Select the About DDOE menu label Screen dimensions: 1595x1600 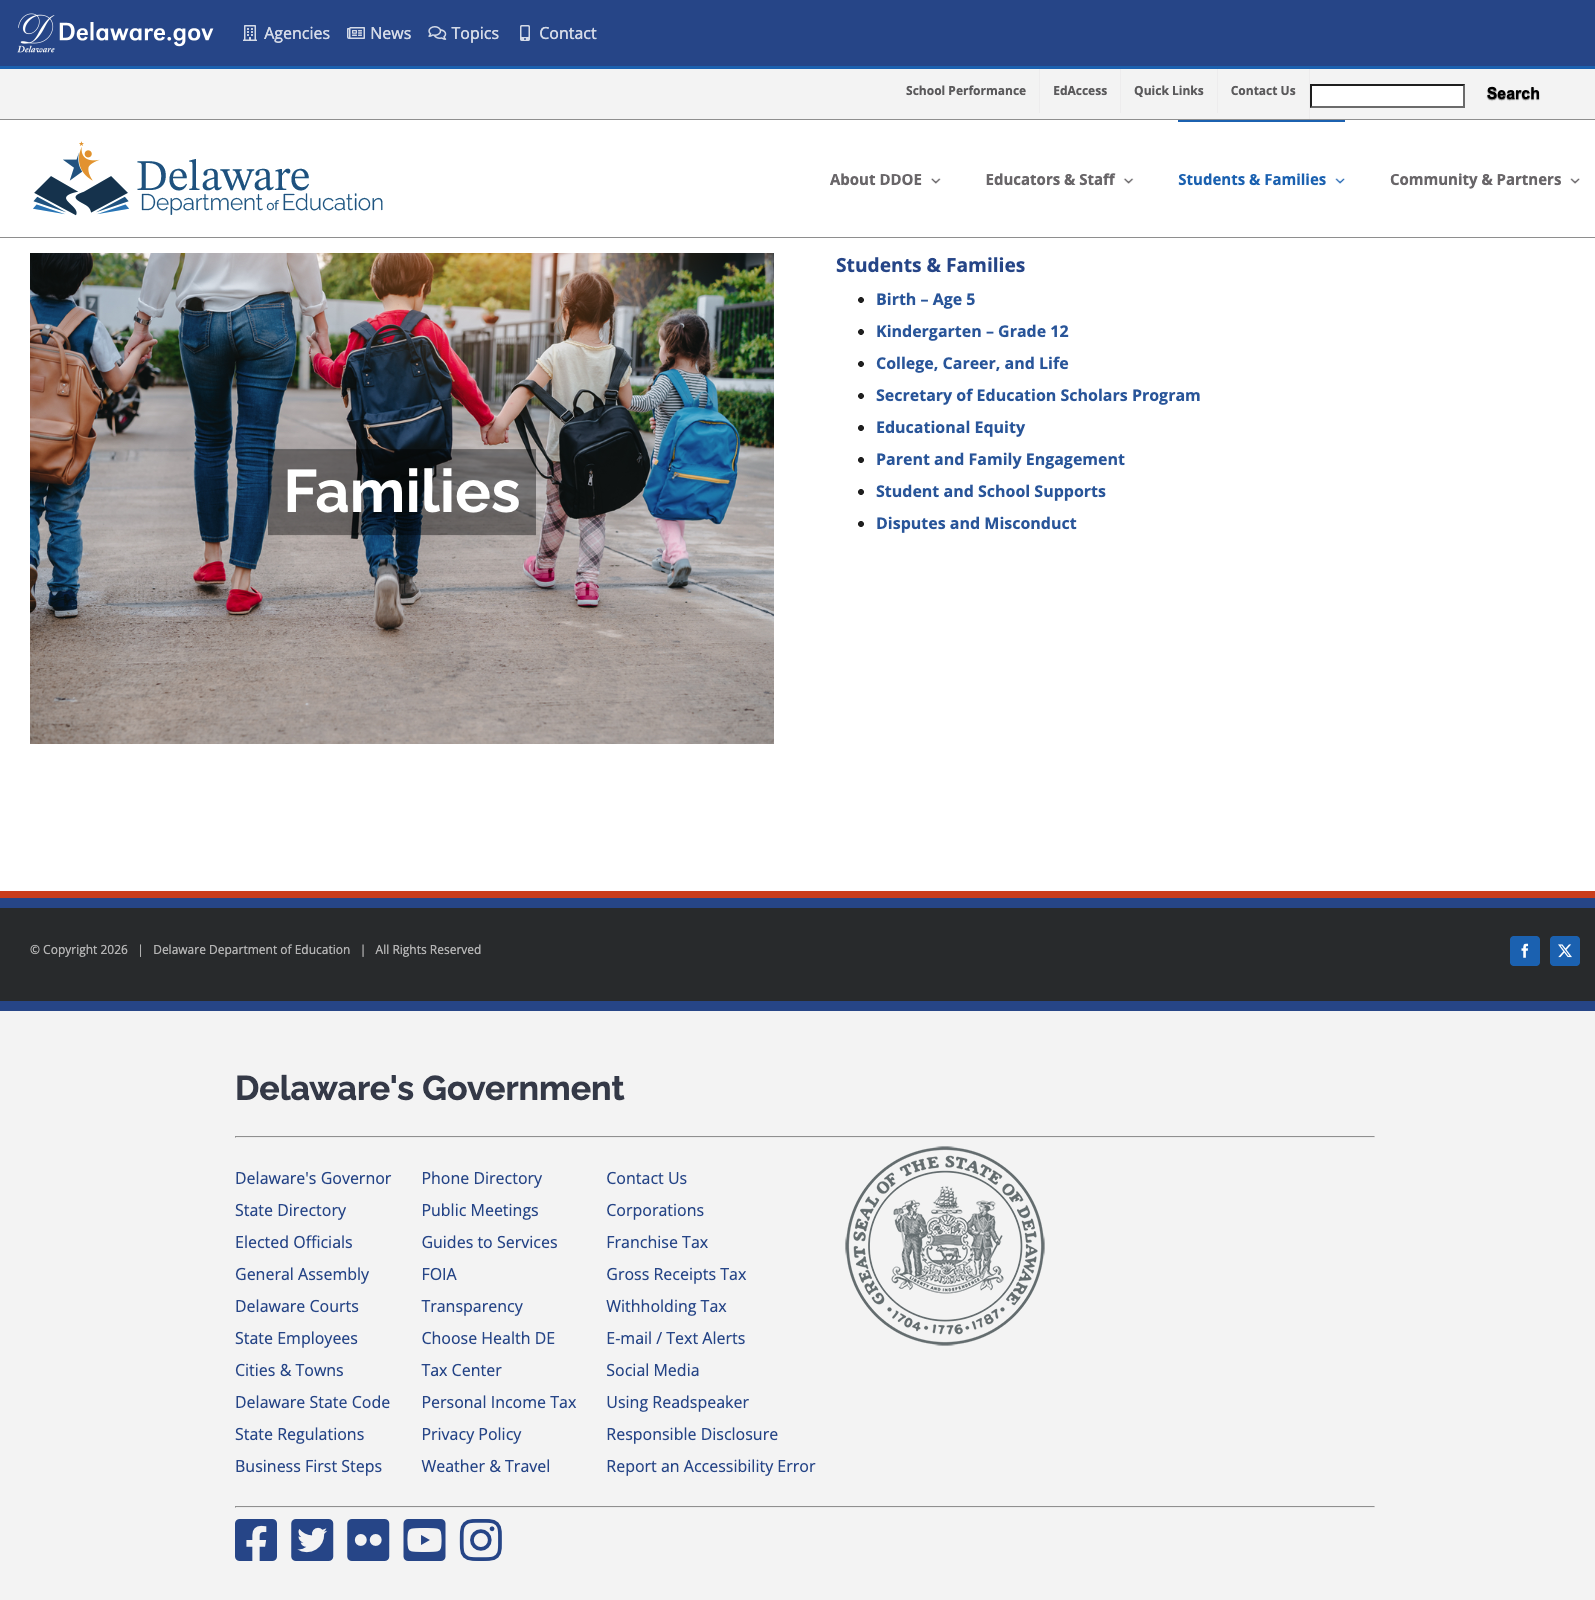coord(876,180)
